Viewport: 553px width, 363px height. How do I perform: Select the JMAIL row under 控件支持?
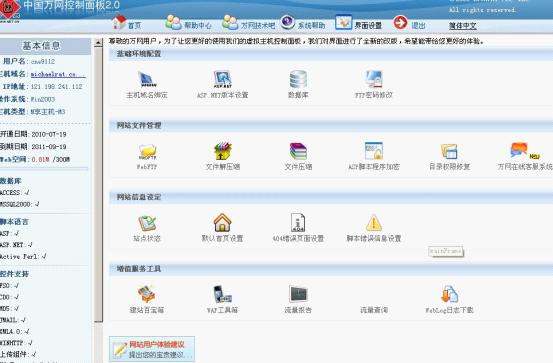click(x=13, y=320)
